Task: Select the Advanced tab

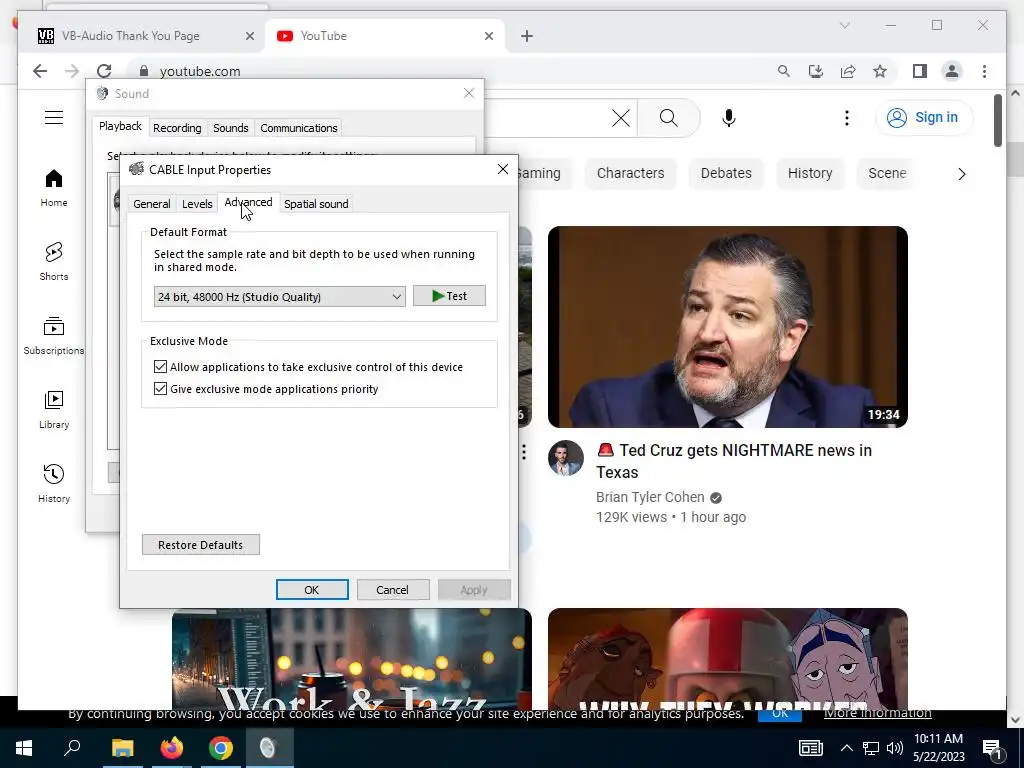Action: click(x=248, y=202)
